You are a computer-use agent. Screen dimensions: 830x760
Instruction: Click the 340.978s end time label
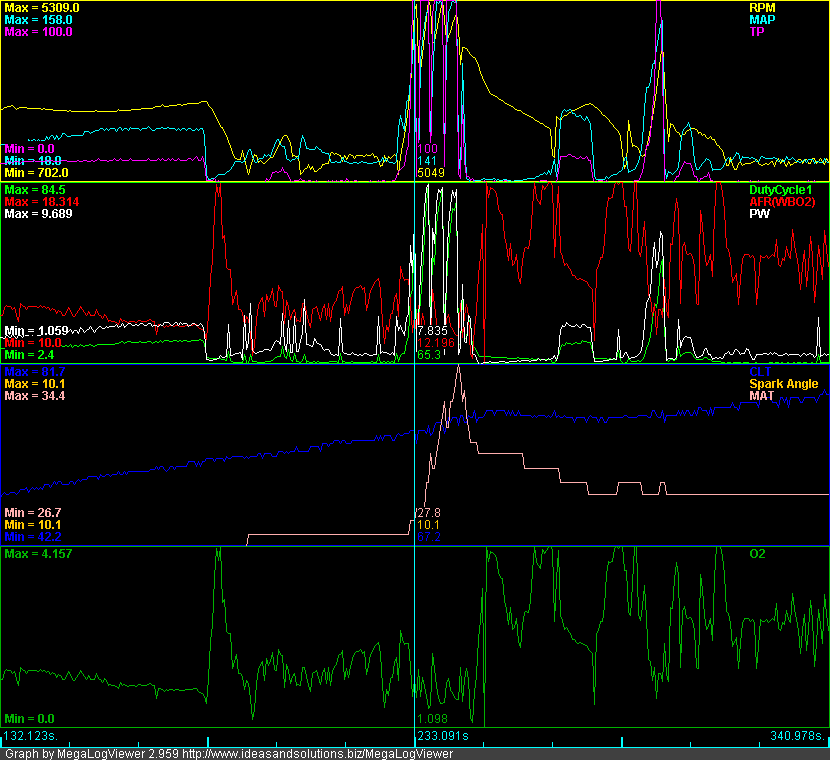point(798,737)
